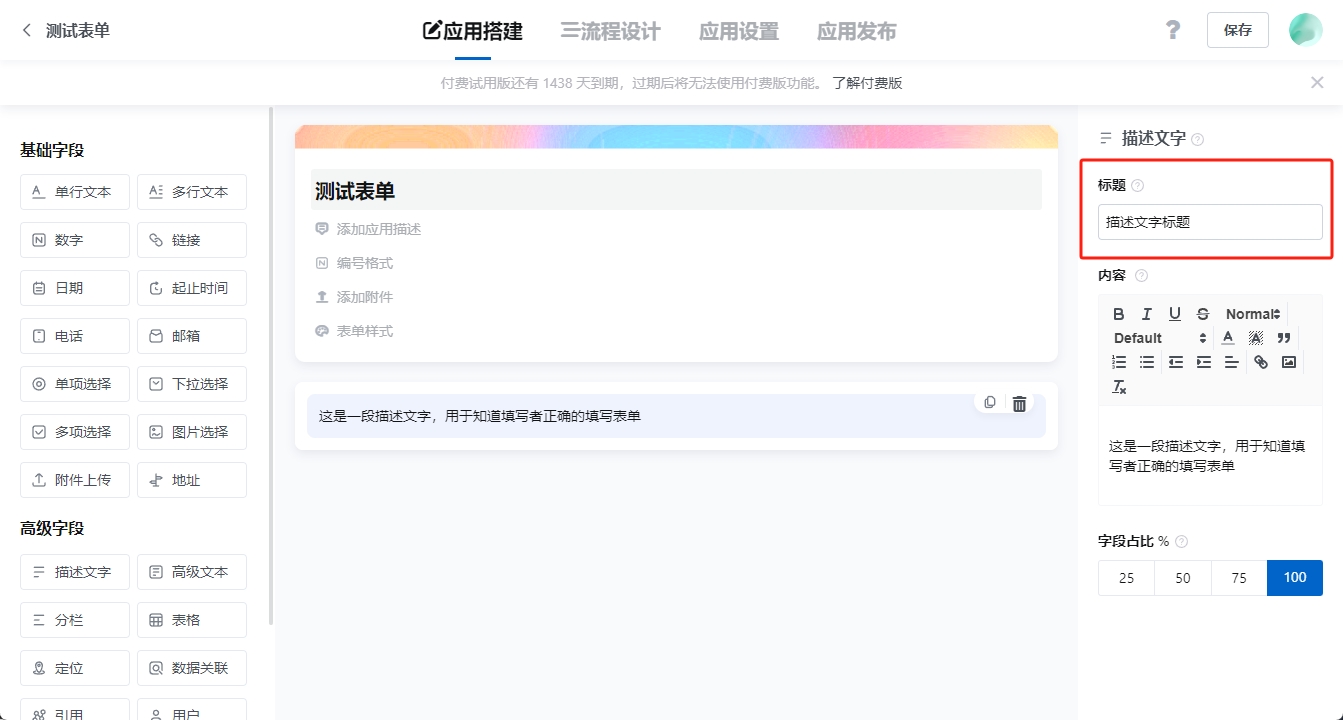Open the Normal text size dropdown
This screenshot has height=720, width=1343.
tap(1250, 313)
